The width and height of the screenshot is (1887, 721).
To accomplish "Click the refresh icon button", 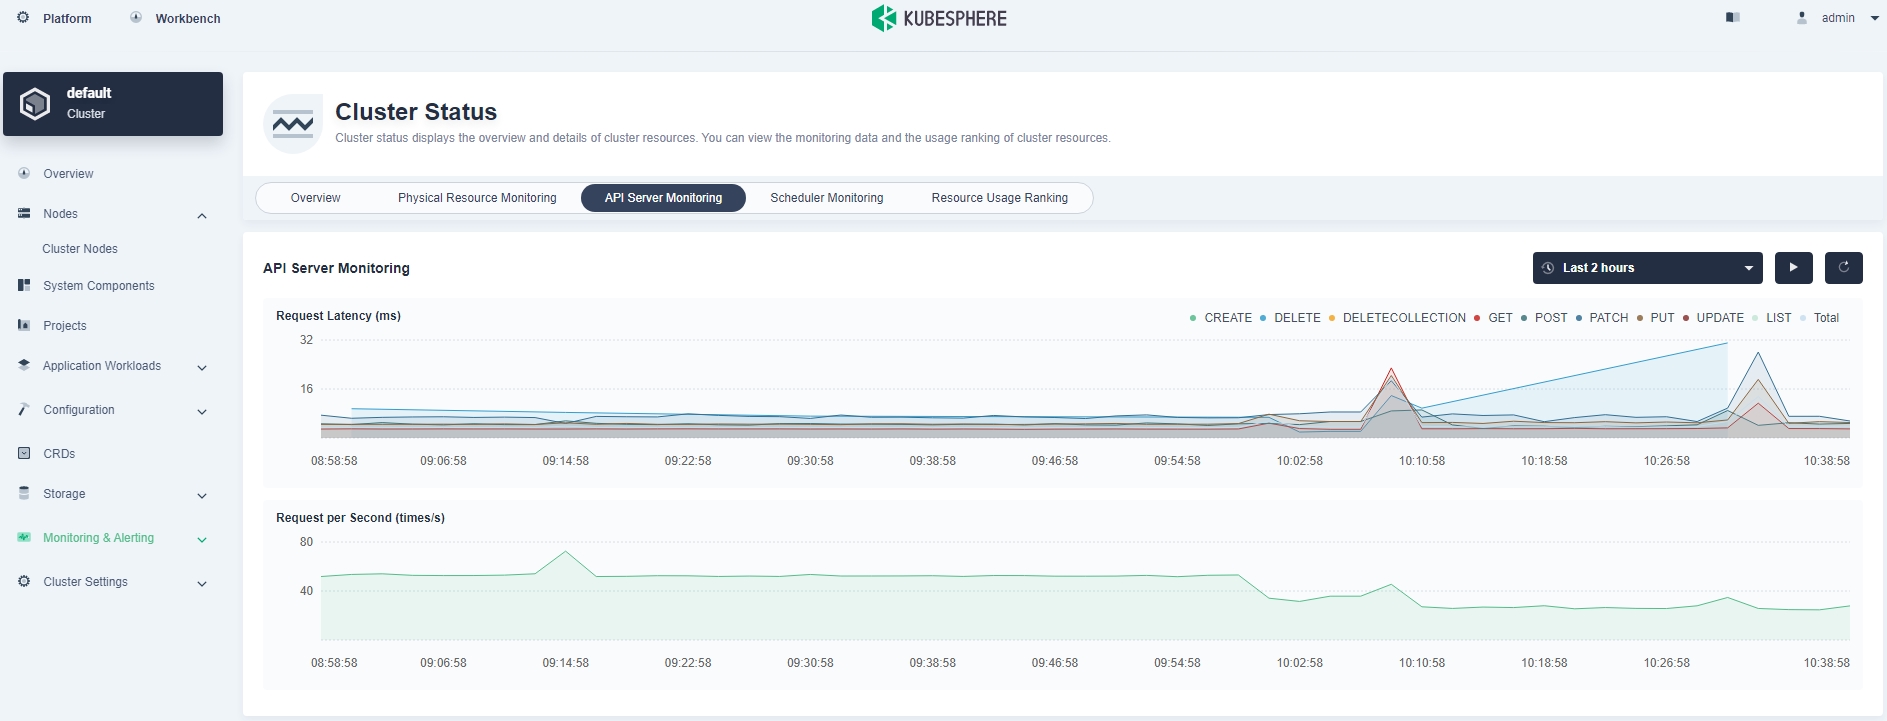I will (1843, 267).
